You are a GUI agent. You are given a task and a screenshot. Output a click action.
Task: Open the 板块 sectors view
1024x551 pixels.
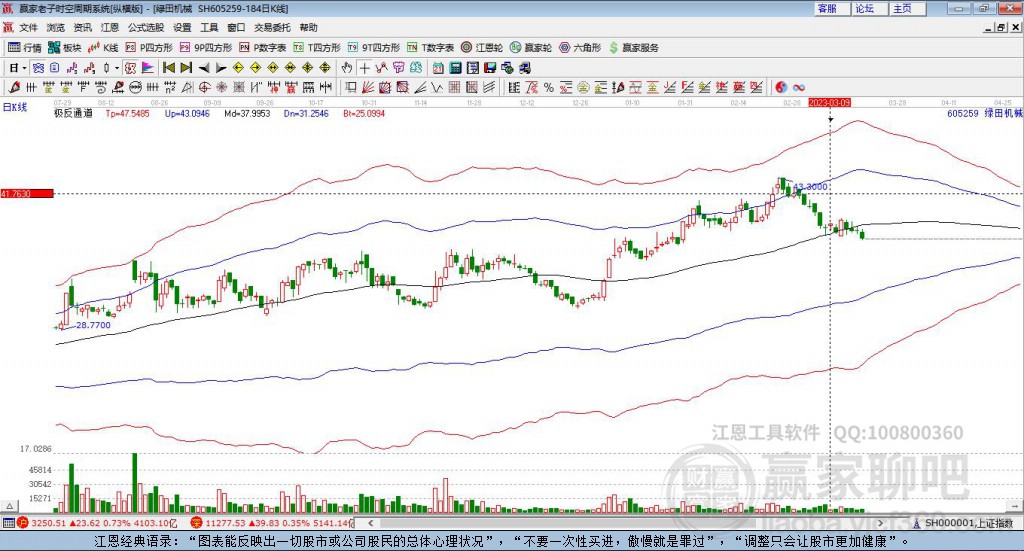pos(65,48)
